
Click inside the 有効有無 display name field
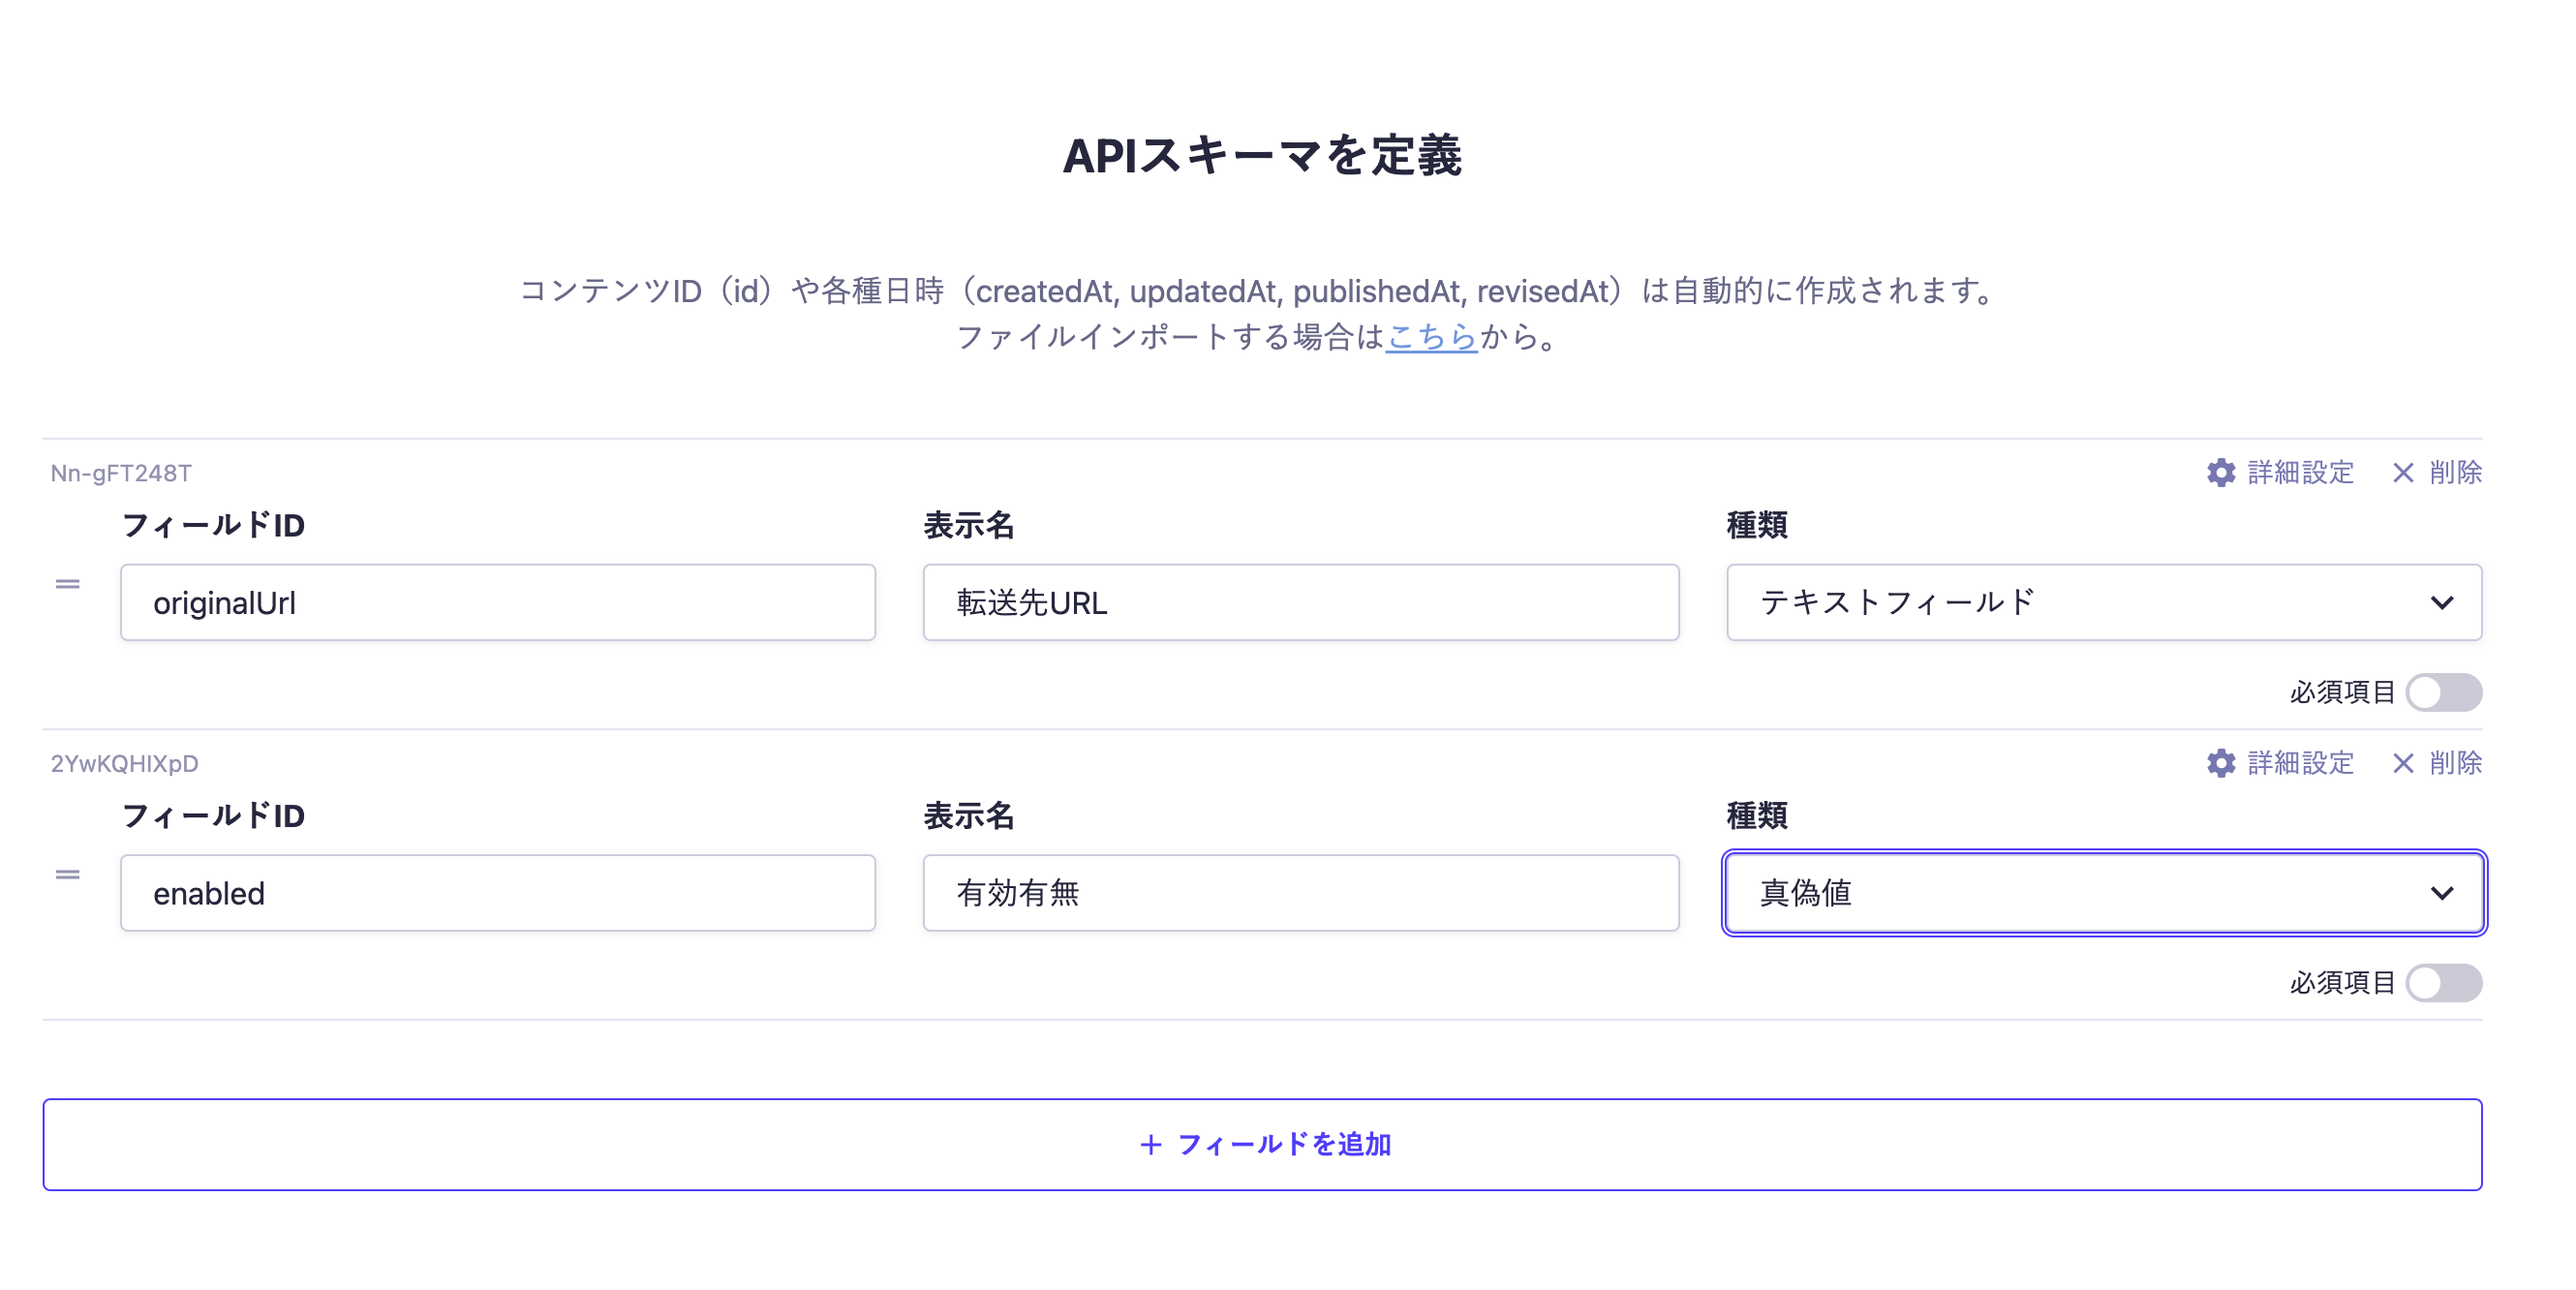click(1300, 893)
